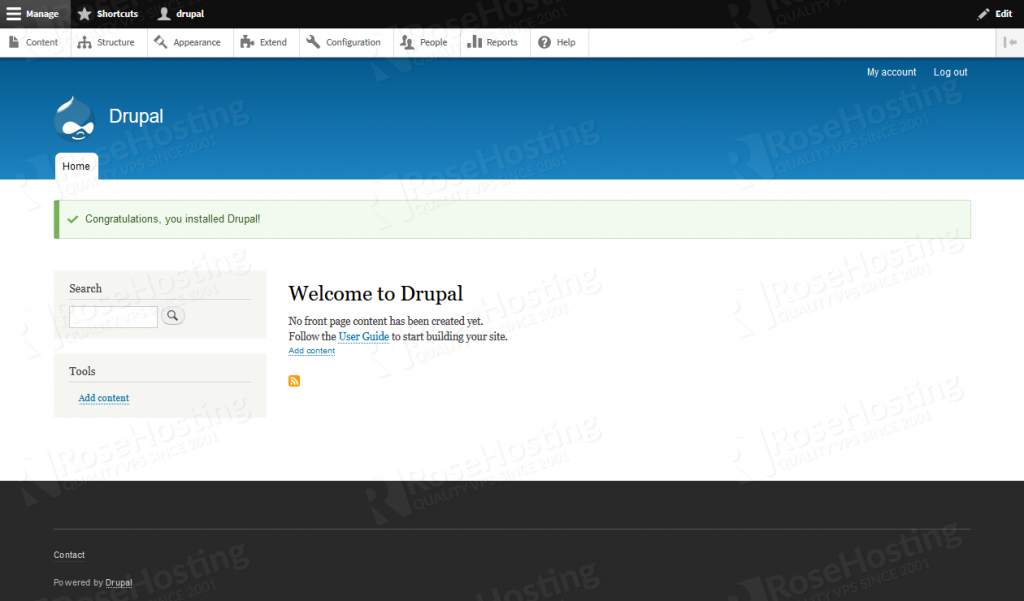Open the People admin page
This screenshot has width=1024, height=601.
click(x=424, y=43)
